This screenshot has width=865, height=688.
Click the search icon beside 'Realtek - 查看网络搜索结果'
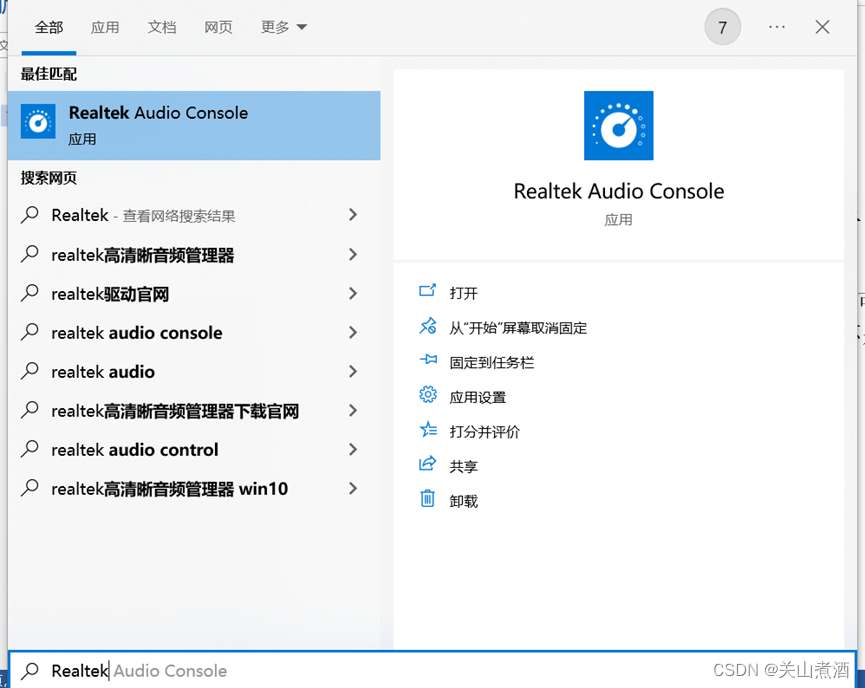(30, 215)
